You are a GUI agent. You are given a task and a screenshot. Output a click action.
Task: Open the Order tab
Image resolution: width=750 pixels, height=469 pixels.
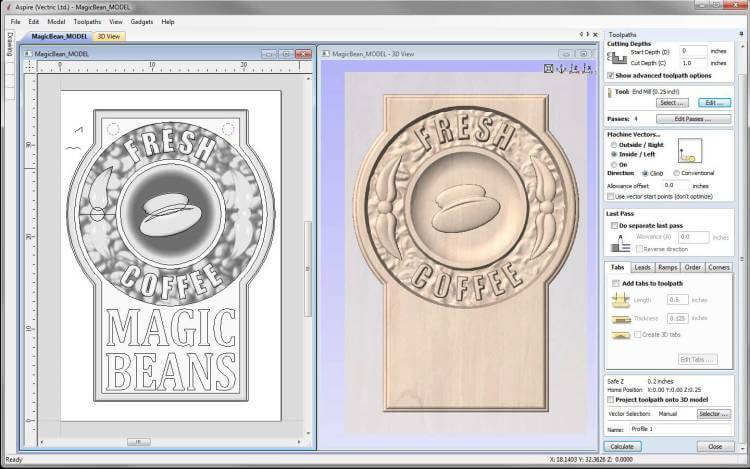pos(693,268)
